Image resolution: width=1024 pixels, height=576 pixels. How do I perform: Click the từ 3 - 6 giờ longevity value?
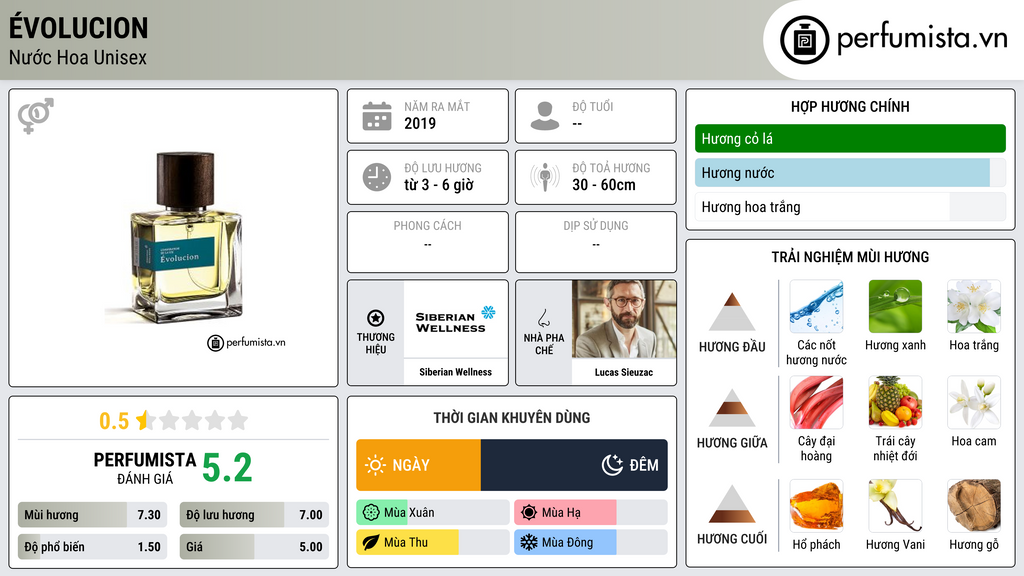[x=438, y=185]
